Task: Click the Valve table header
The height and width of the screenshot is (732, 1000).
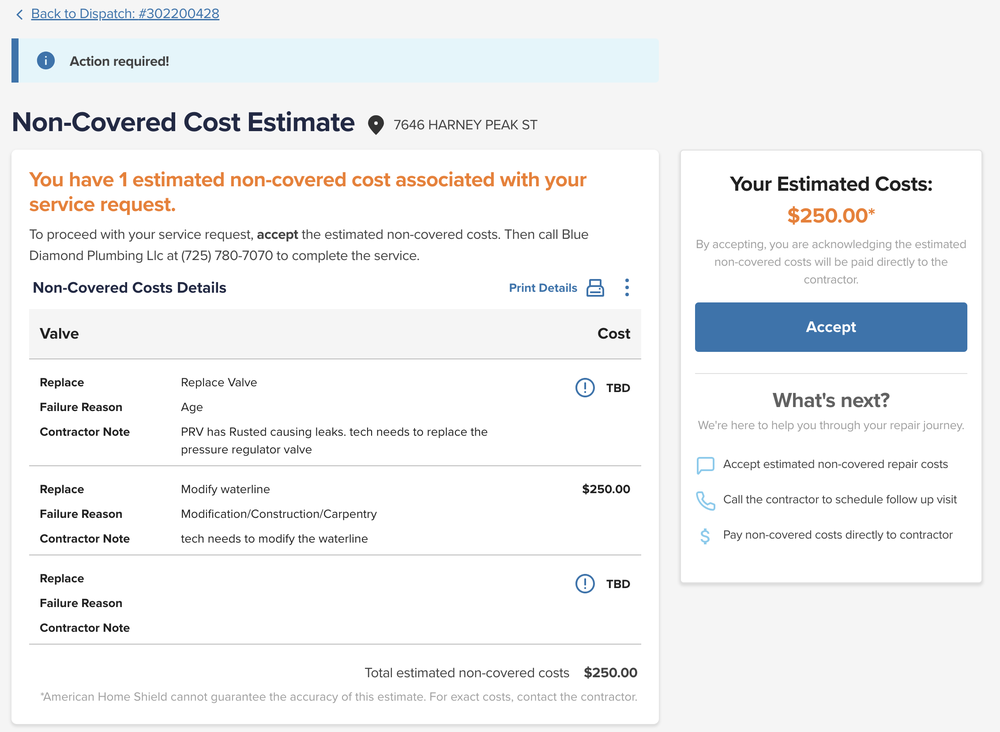Action: click(x=59, y=334)
